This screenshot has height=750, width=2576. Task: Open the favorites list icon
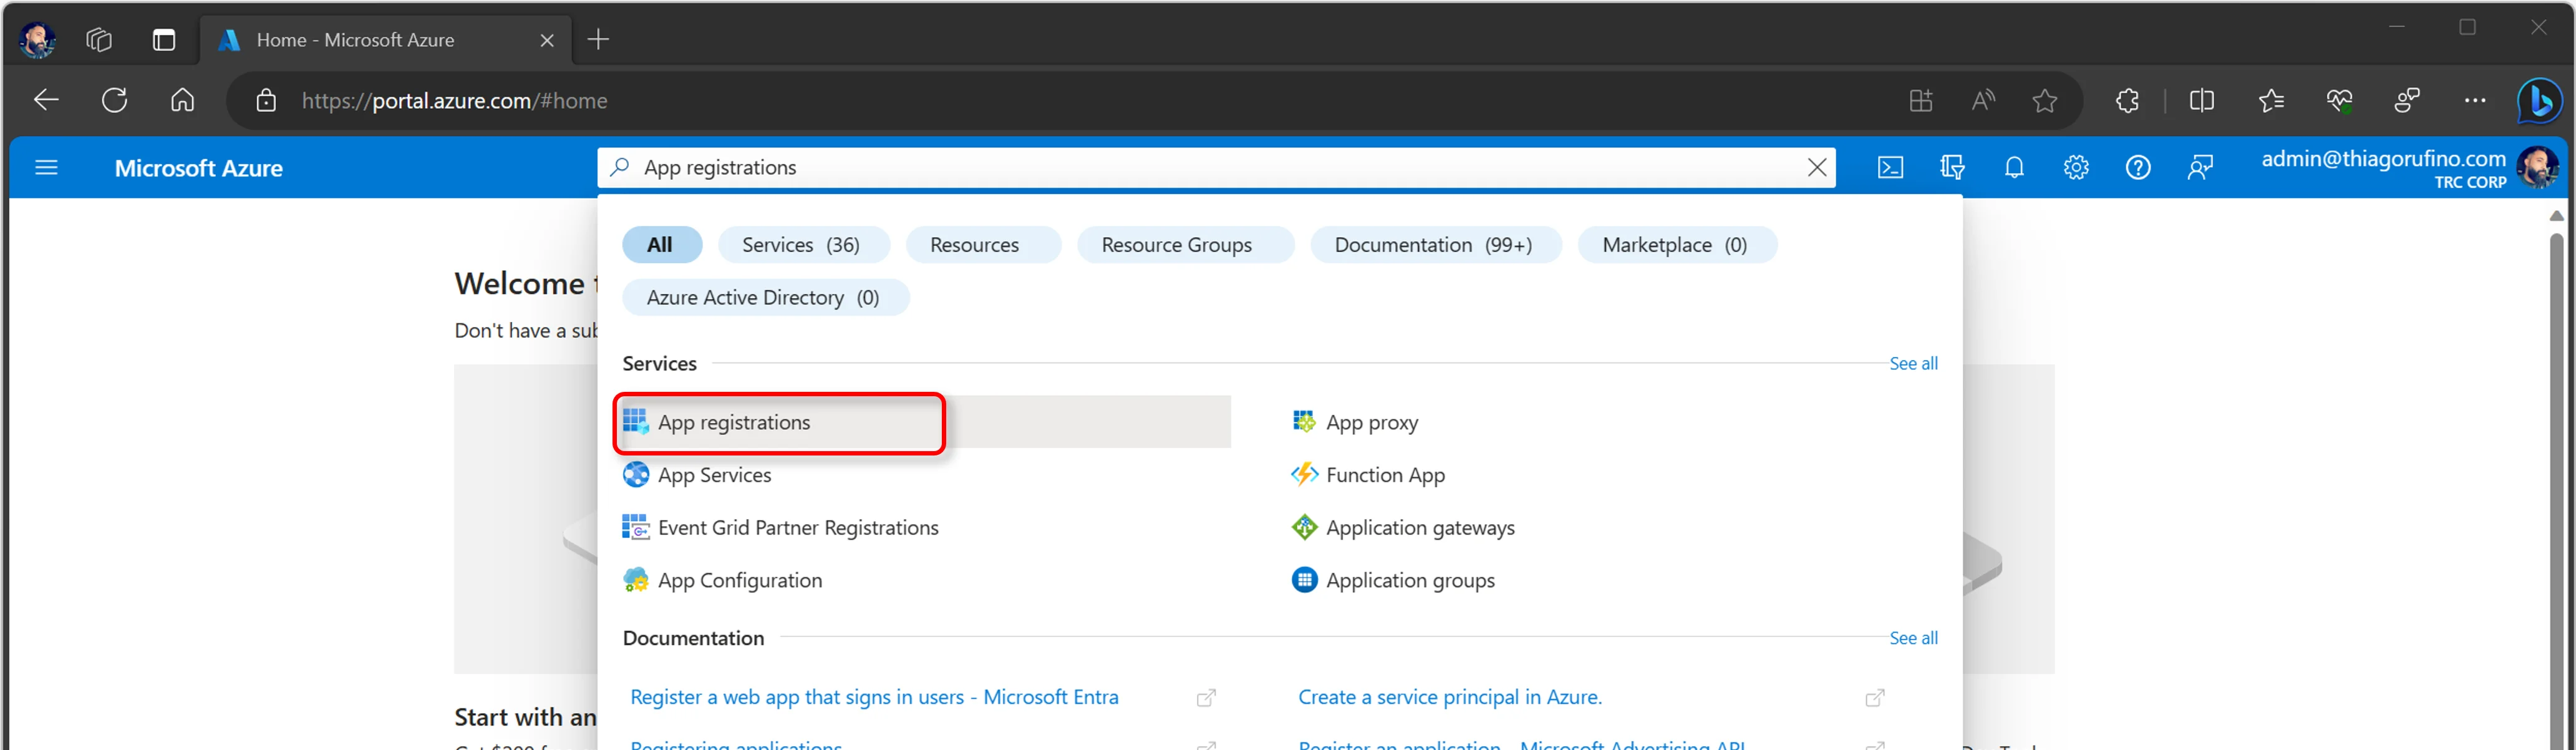click(x=2271, y=100)
